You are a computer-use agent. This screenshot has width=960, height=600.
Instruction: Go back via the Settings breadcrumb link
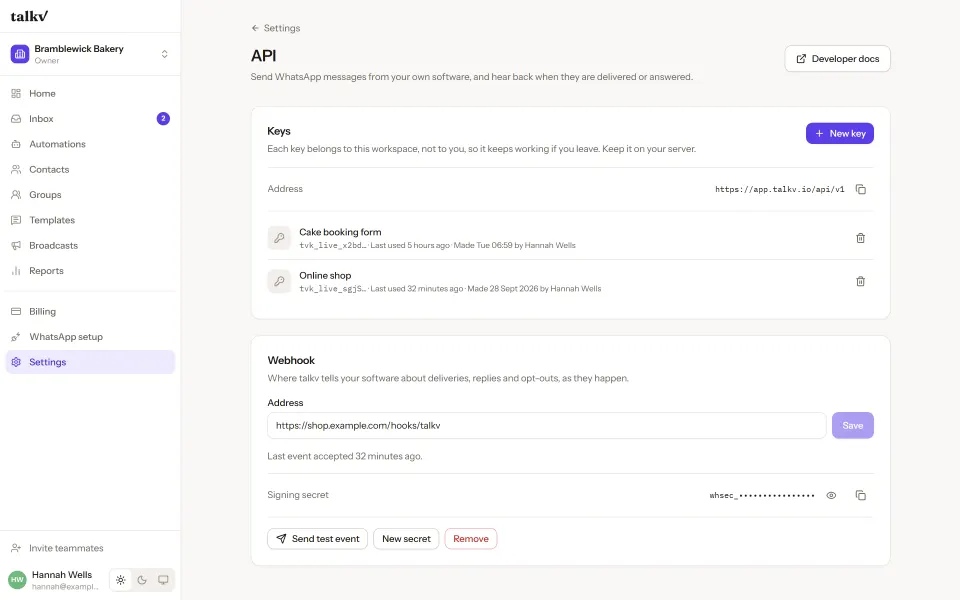(x=276, y=28)
